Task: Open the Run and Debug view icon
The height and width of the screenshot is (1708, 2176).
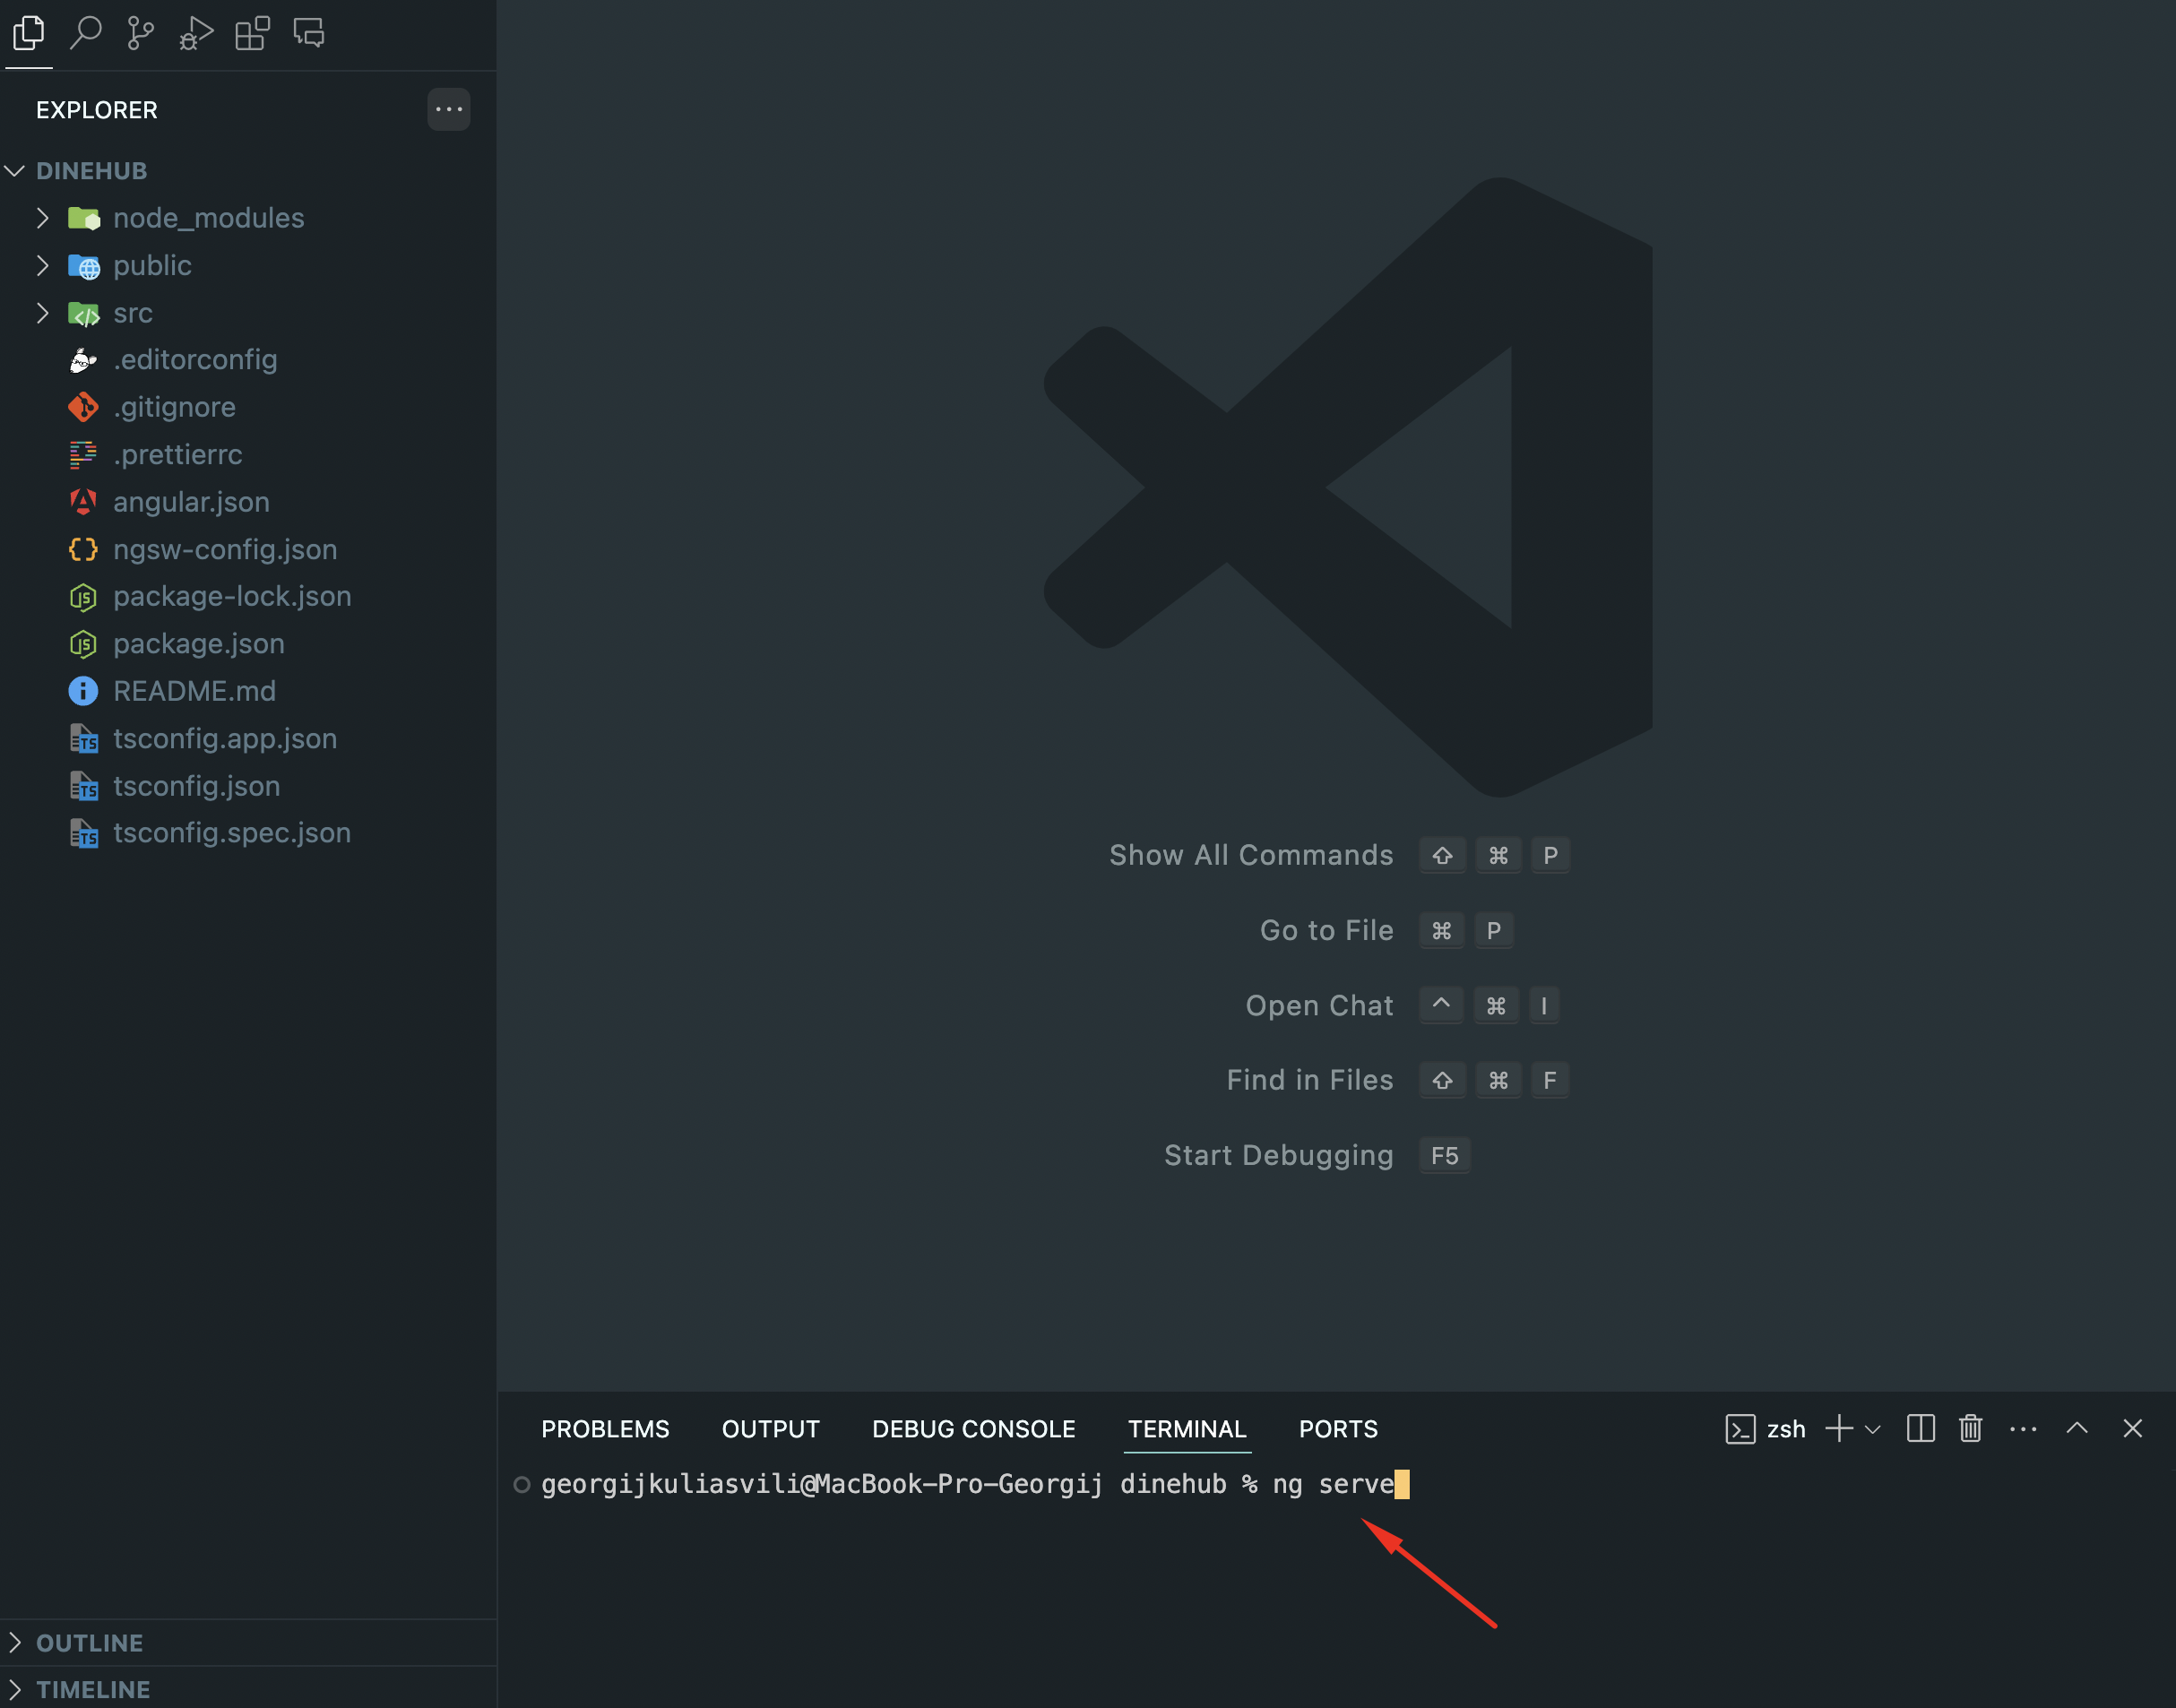Action: 196,34
